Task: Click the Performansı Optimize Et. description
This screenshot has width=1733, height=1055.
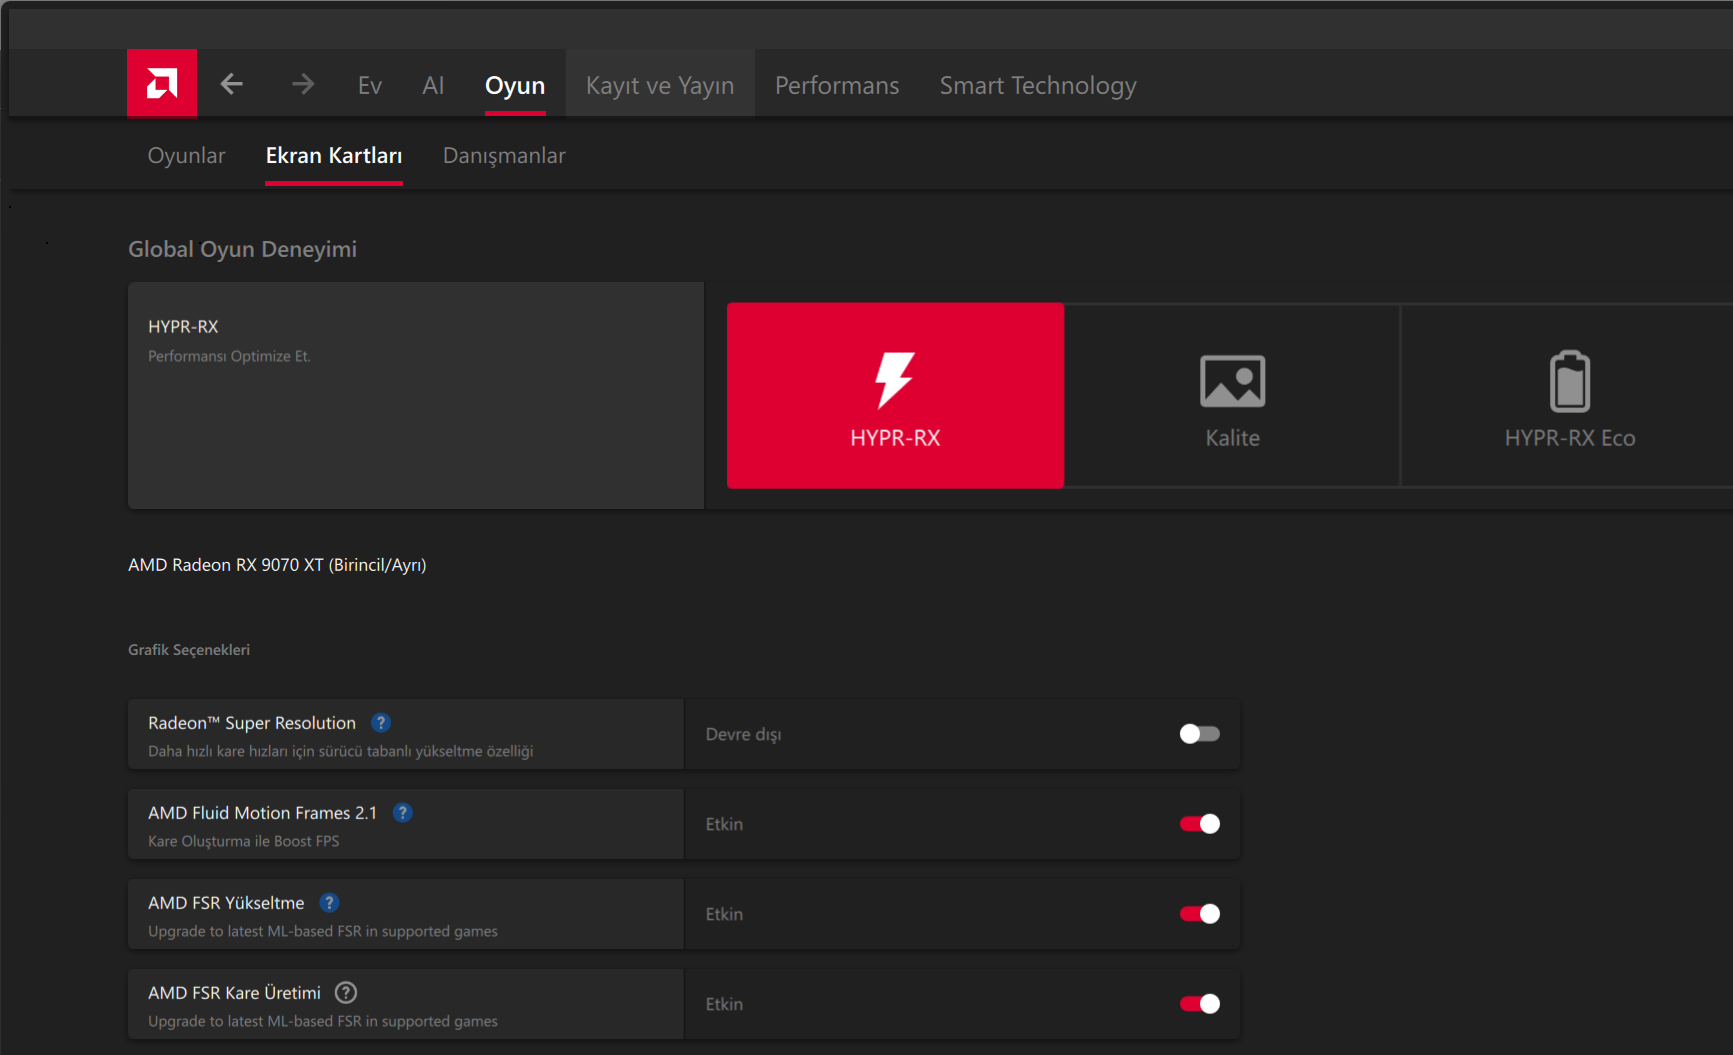Action: pos(230,356)
